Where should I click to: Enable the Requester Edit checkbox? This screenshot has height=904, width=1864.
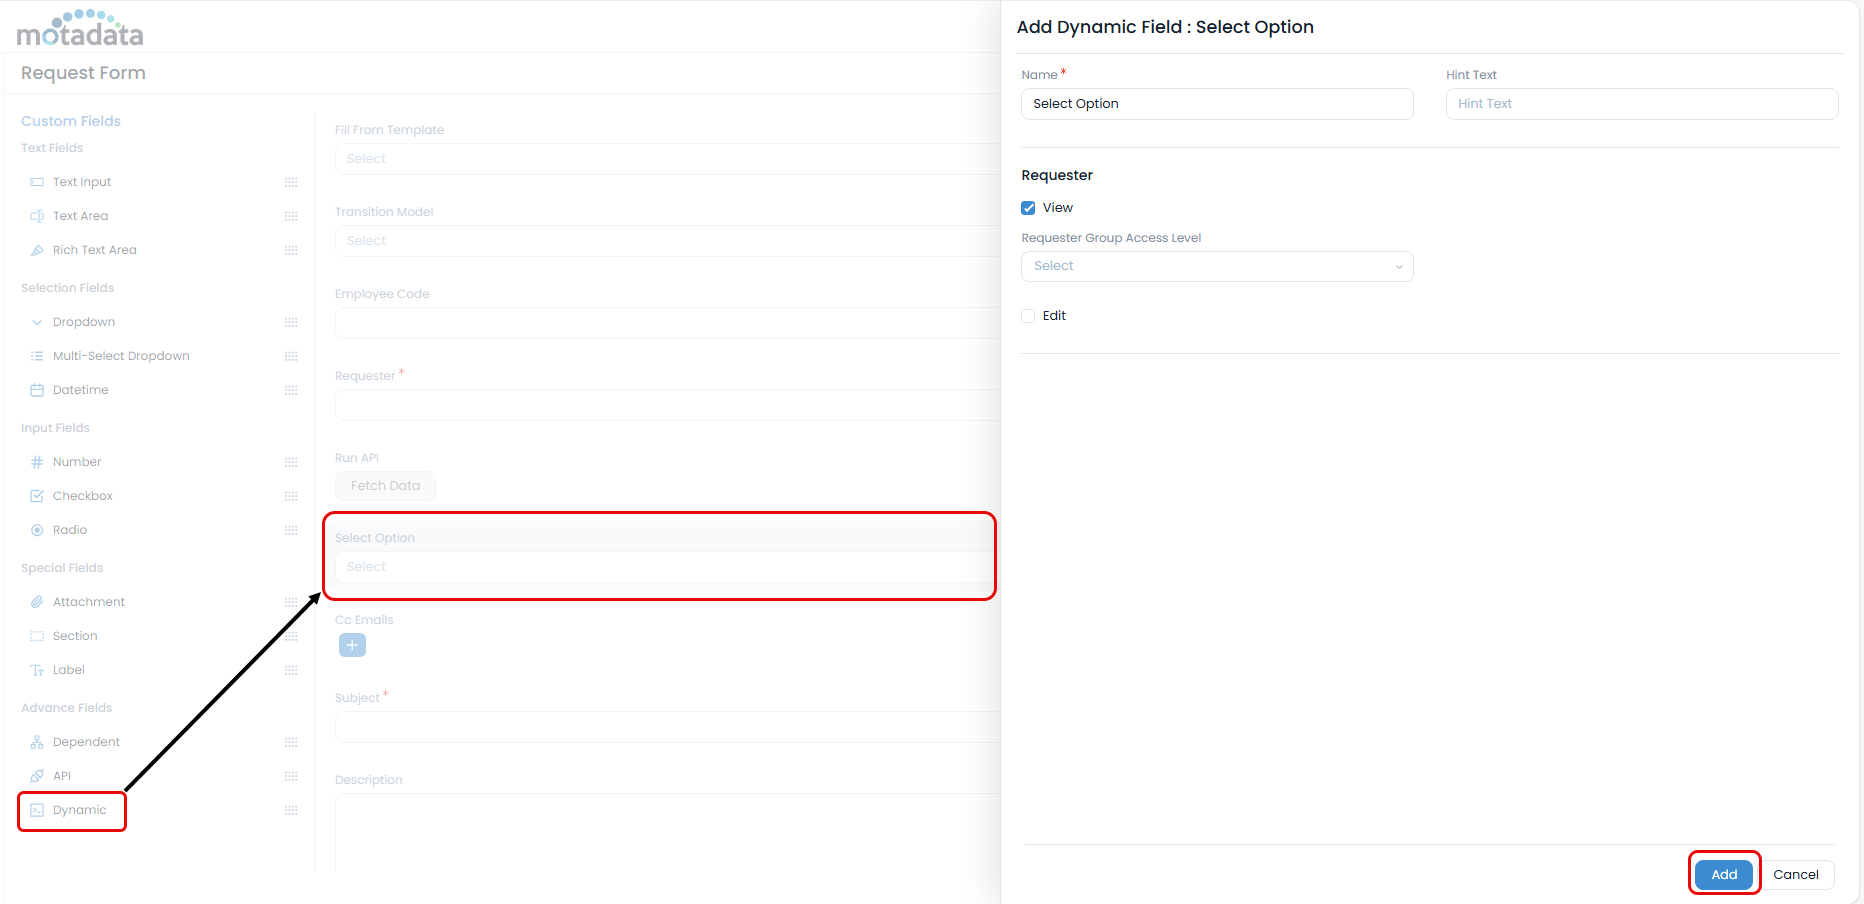coord(1028,316)
